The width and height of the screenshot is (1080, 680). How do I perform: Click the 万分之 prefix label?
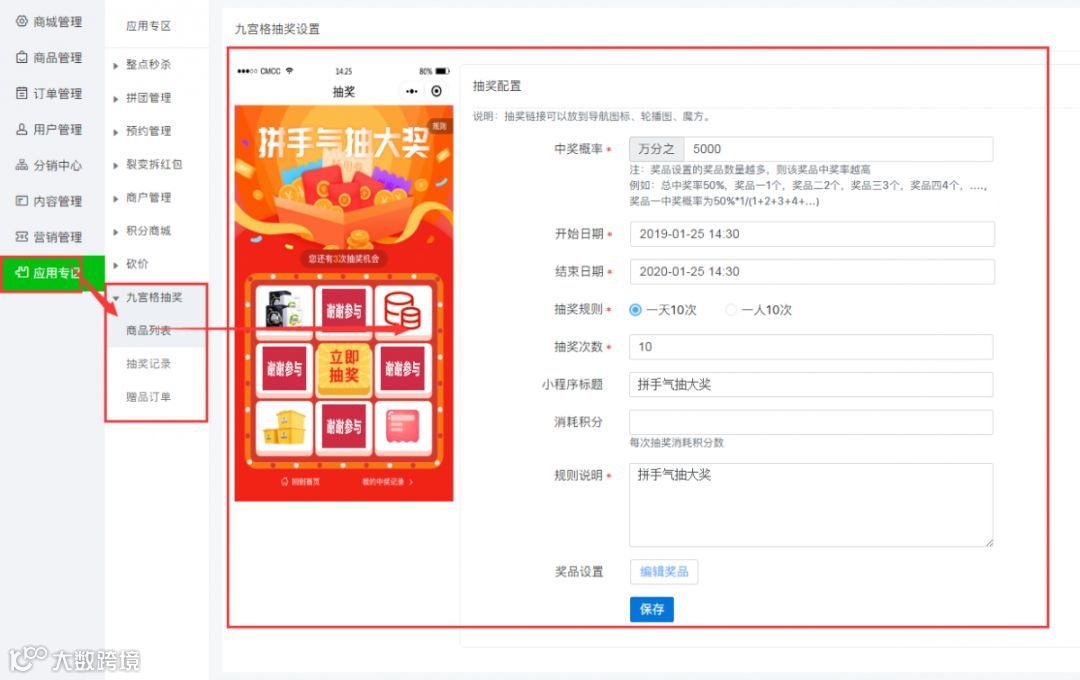click(656, 149)
